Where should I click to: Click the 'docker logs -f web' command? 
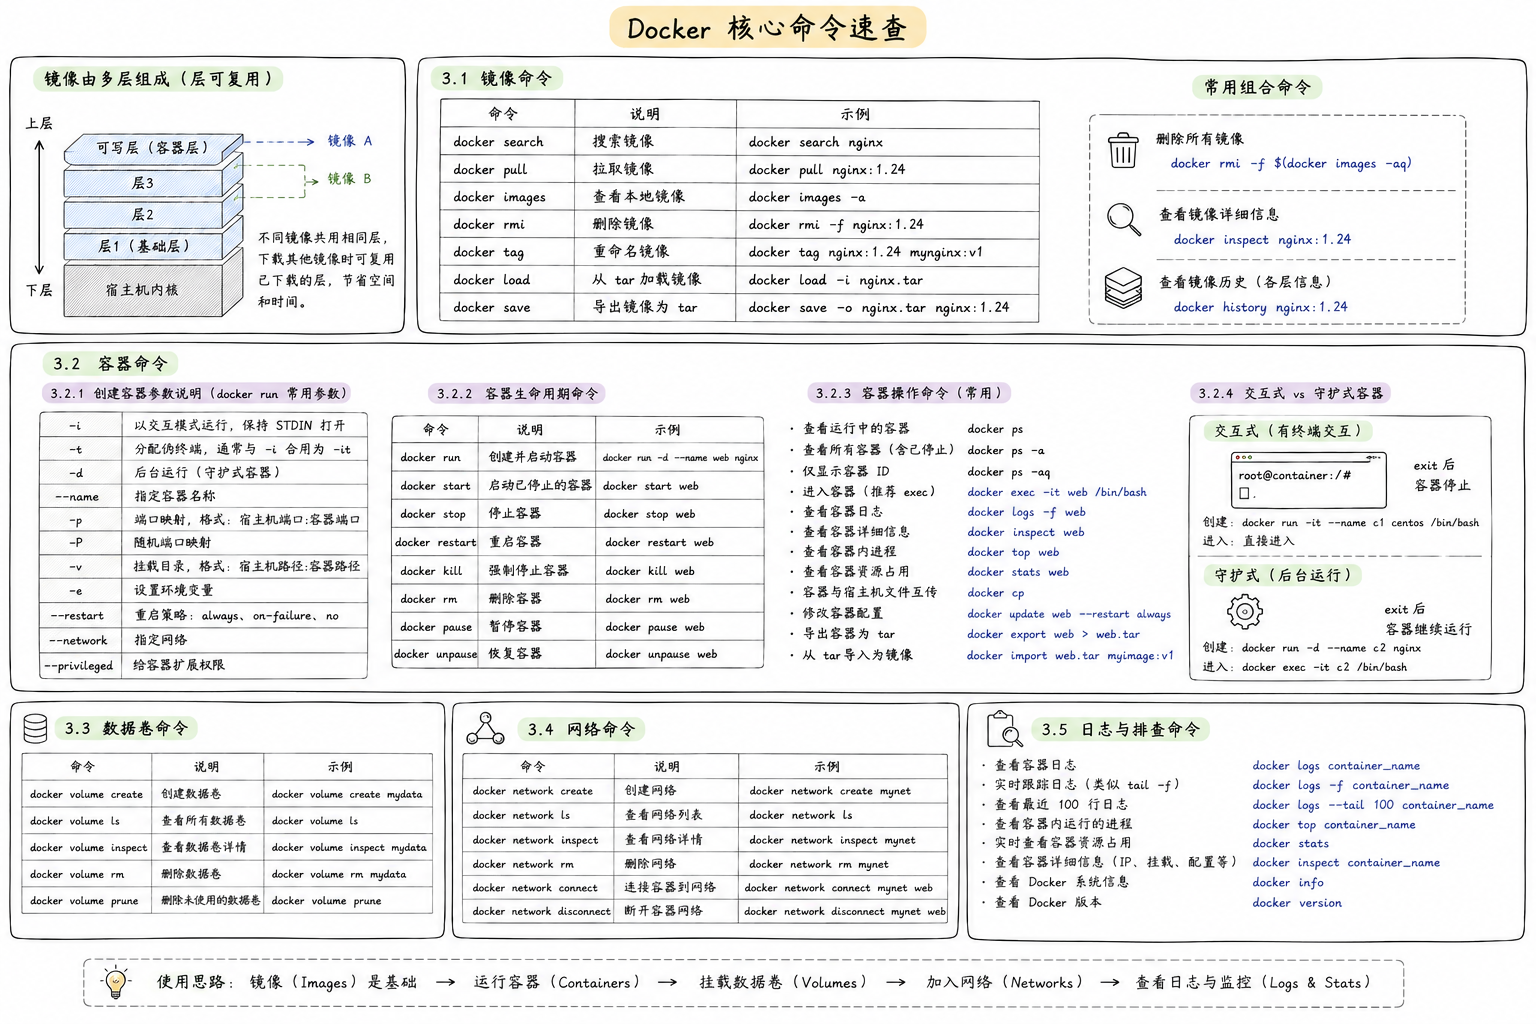(x=1026, y=512)
